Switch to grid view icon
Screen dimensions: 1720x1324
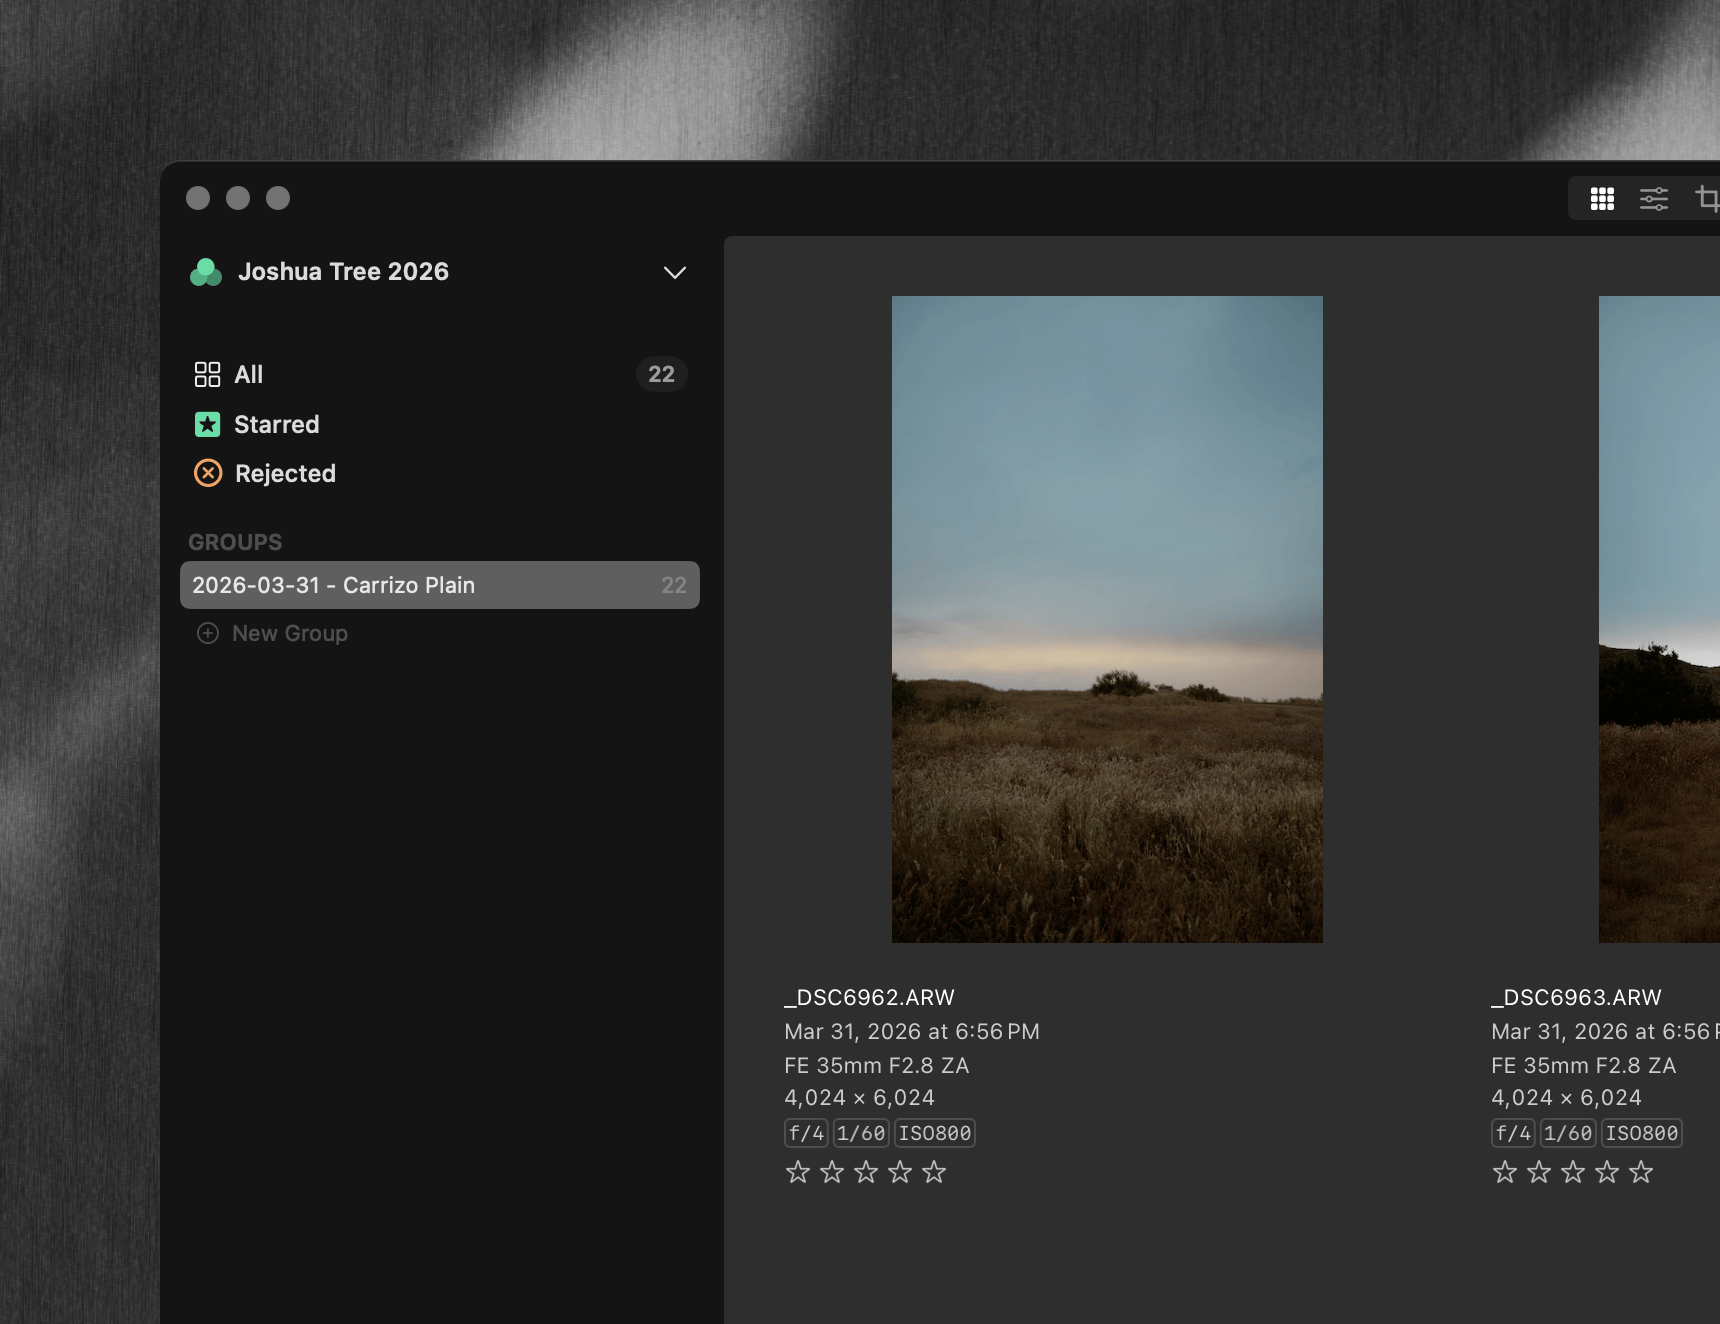click(1602, 199)
